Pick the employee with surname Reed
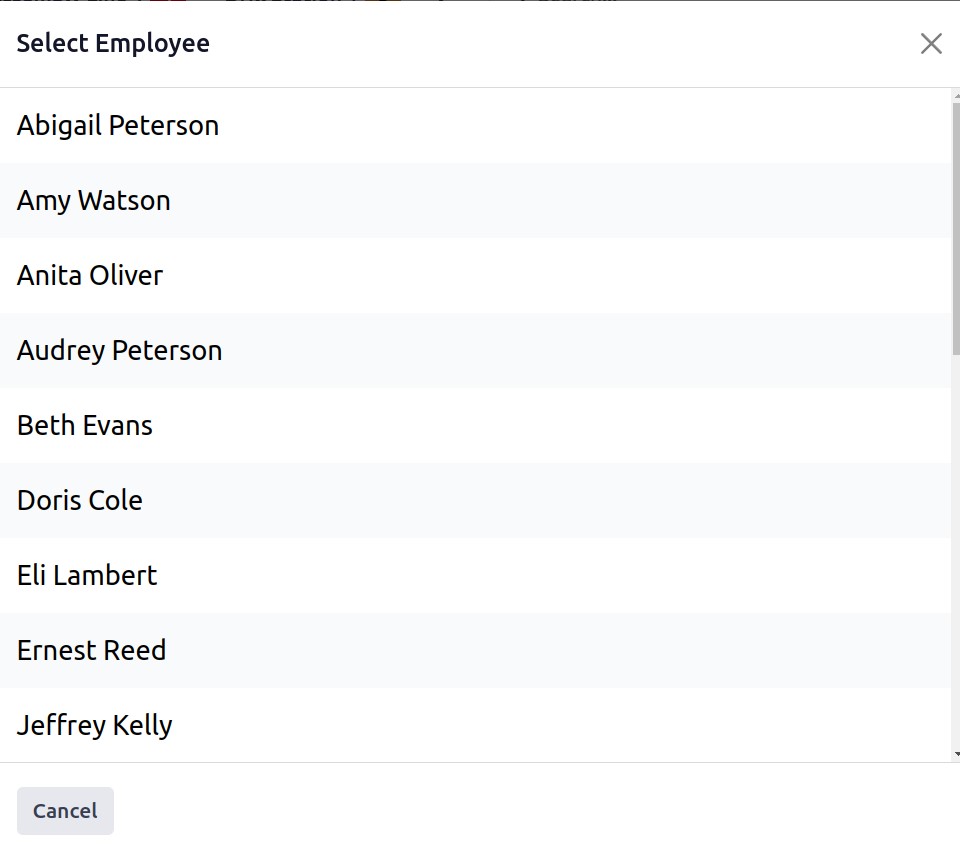This screenshot has height=858, width=960. click(x=476, y=650)
